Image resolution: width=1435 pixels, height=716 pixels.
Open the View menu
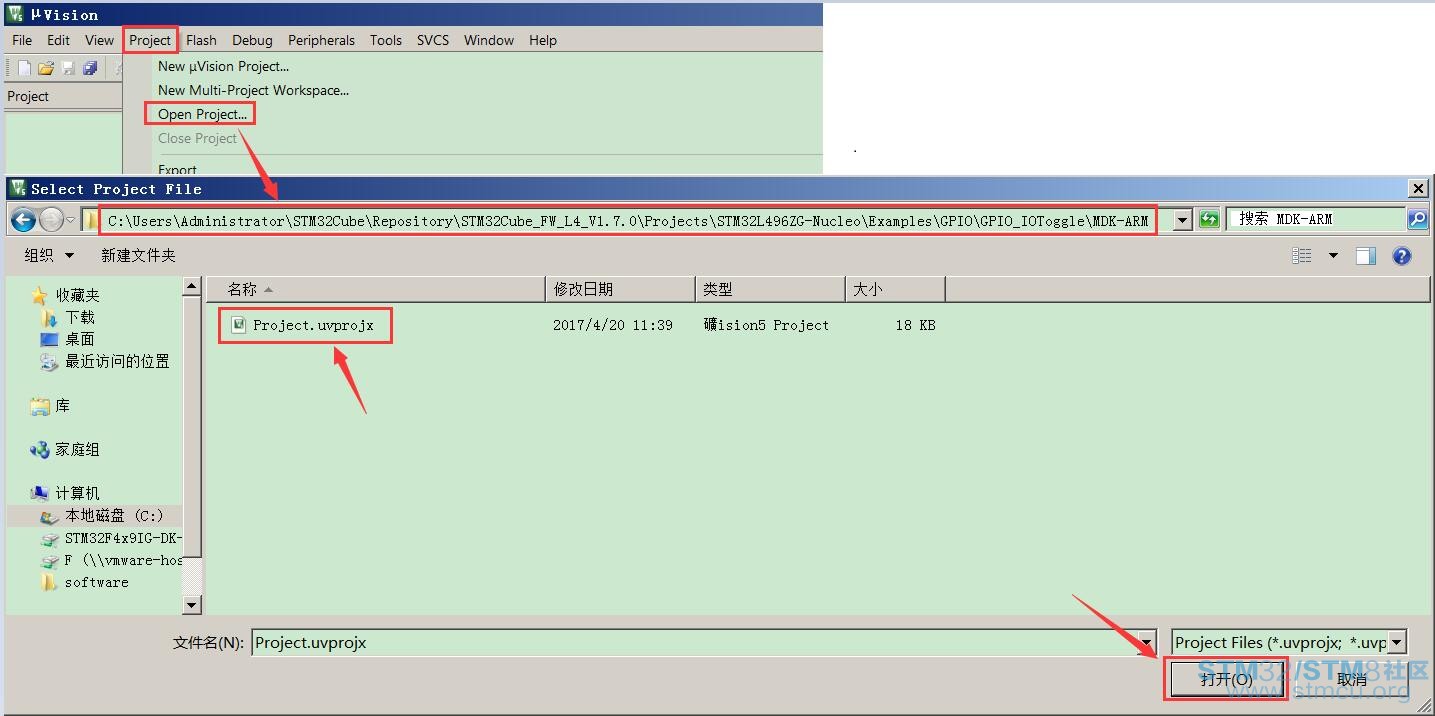(99, 40)
